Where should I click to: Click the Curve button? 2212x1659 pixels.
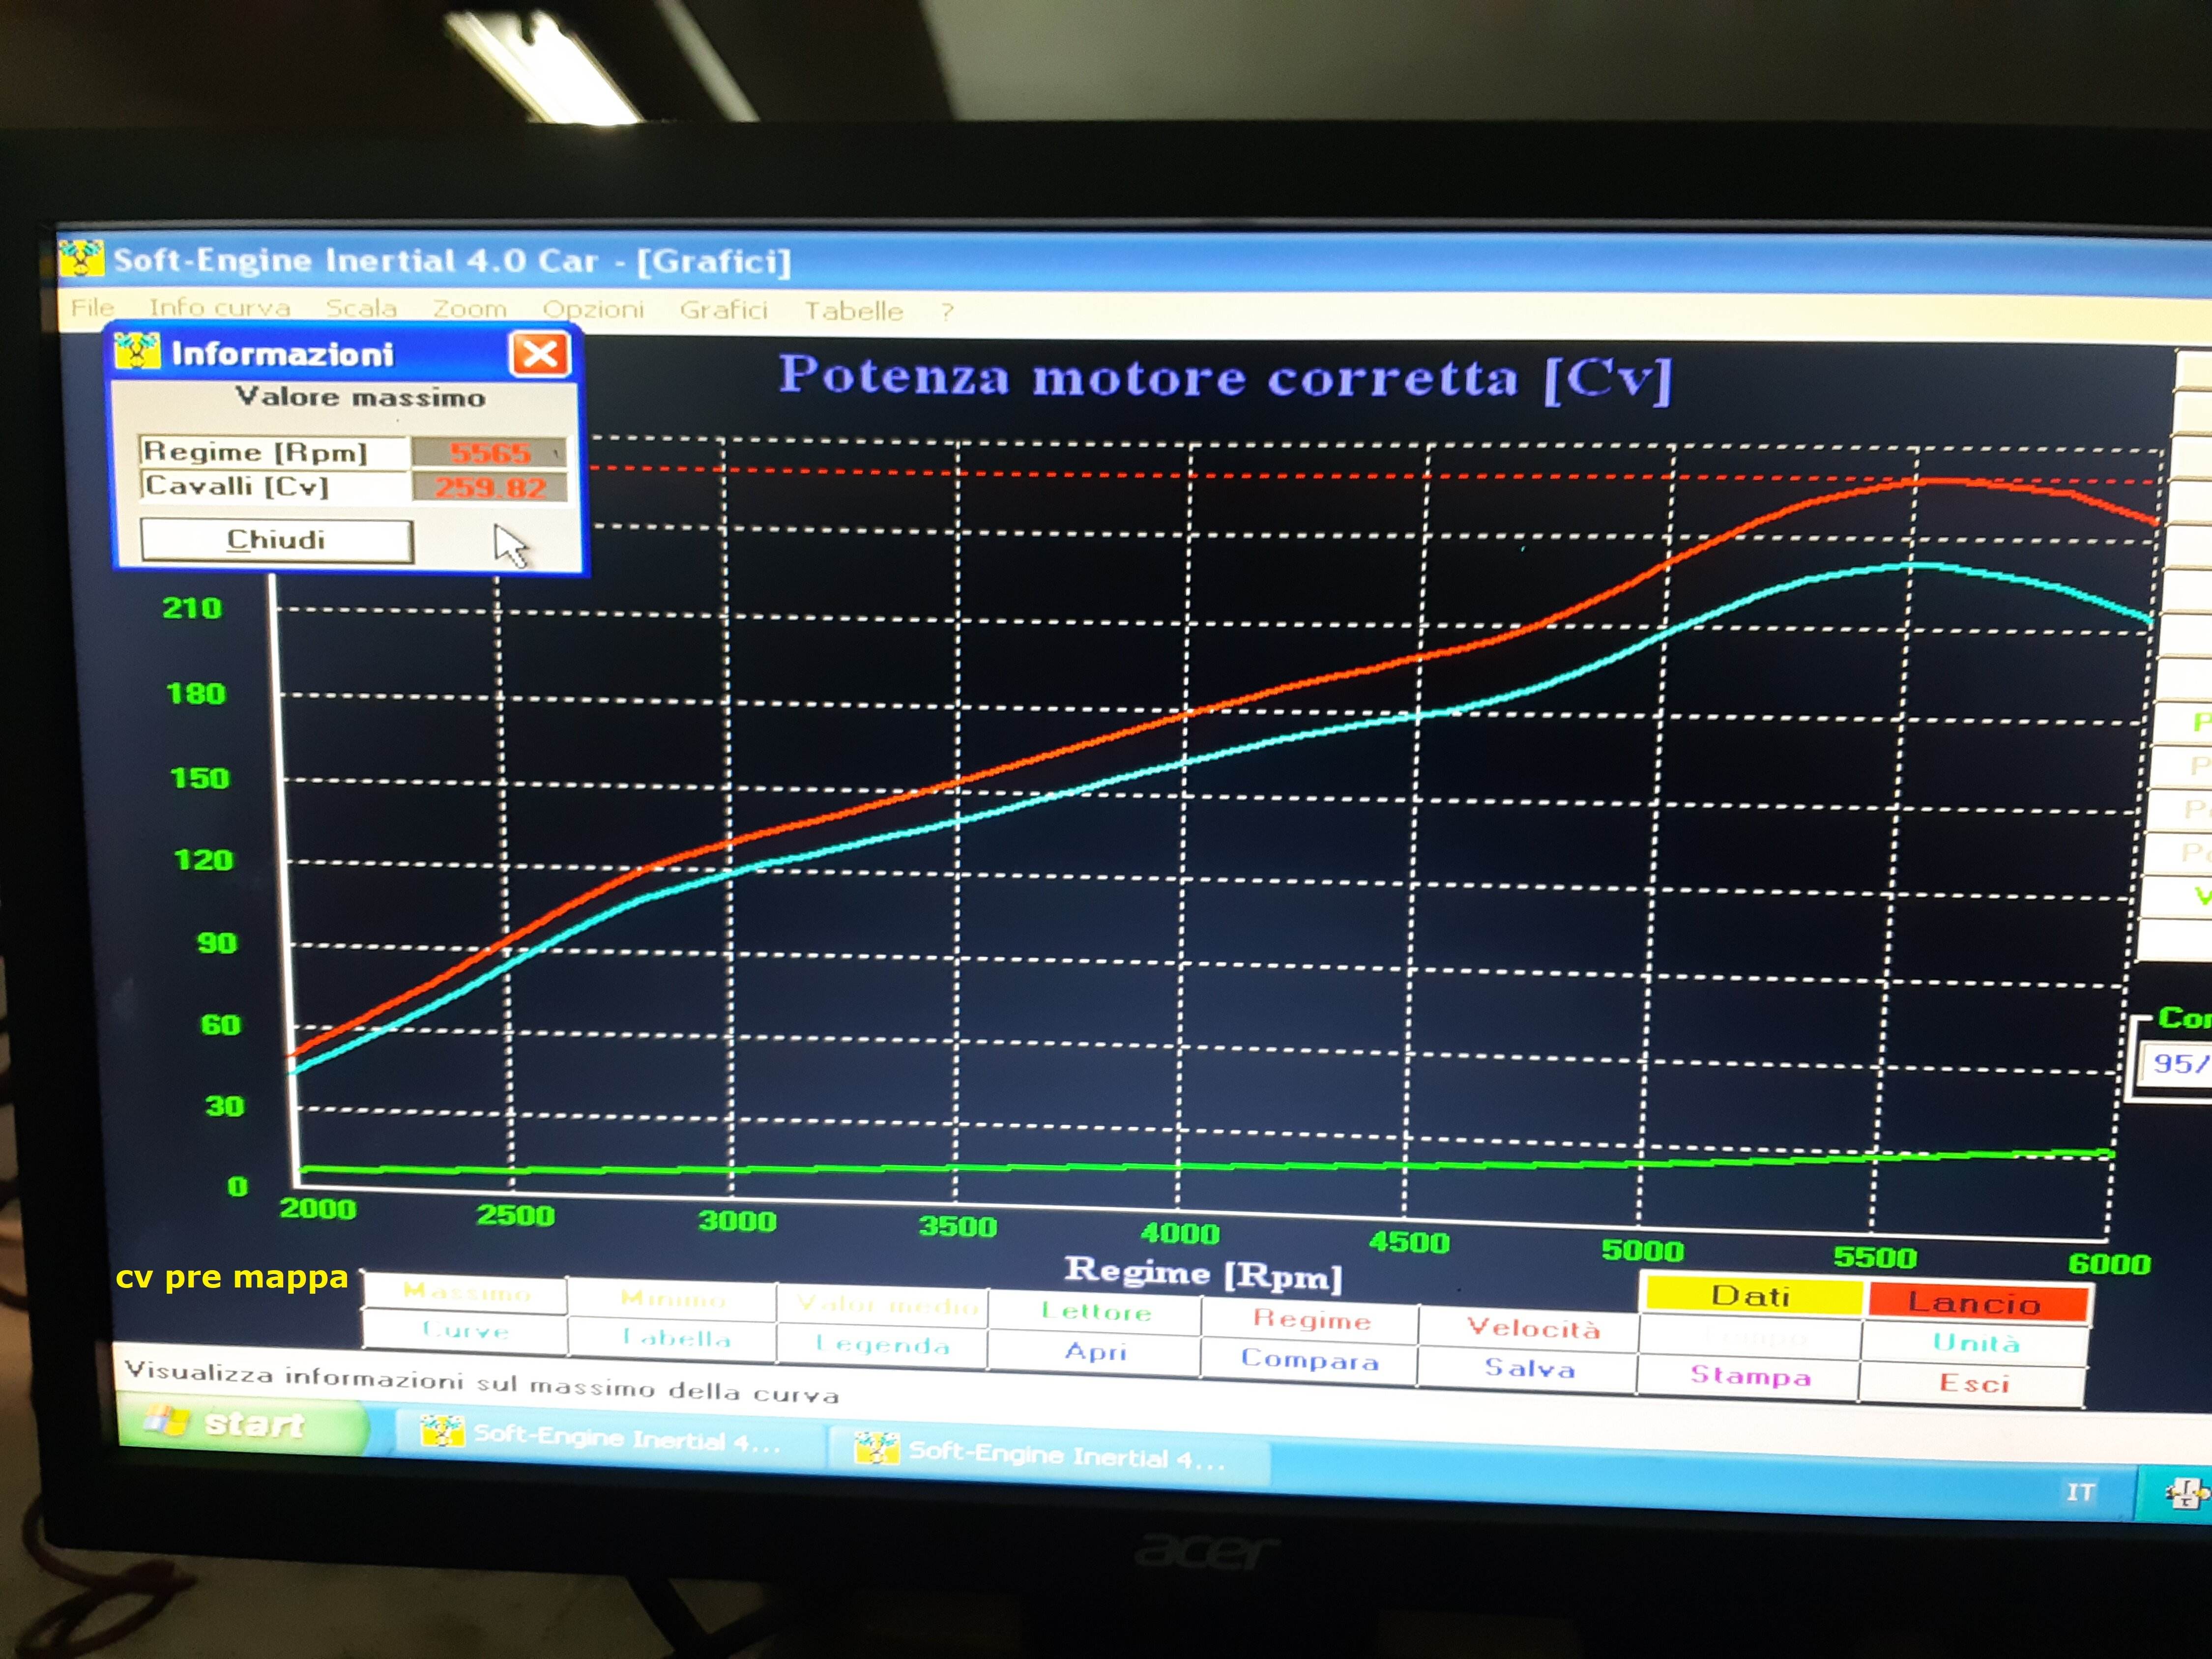coord(466,1331)
